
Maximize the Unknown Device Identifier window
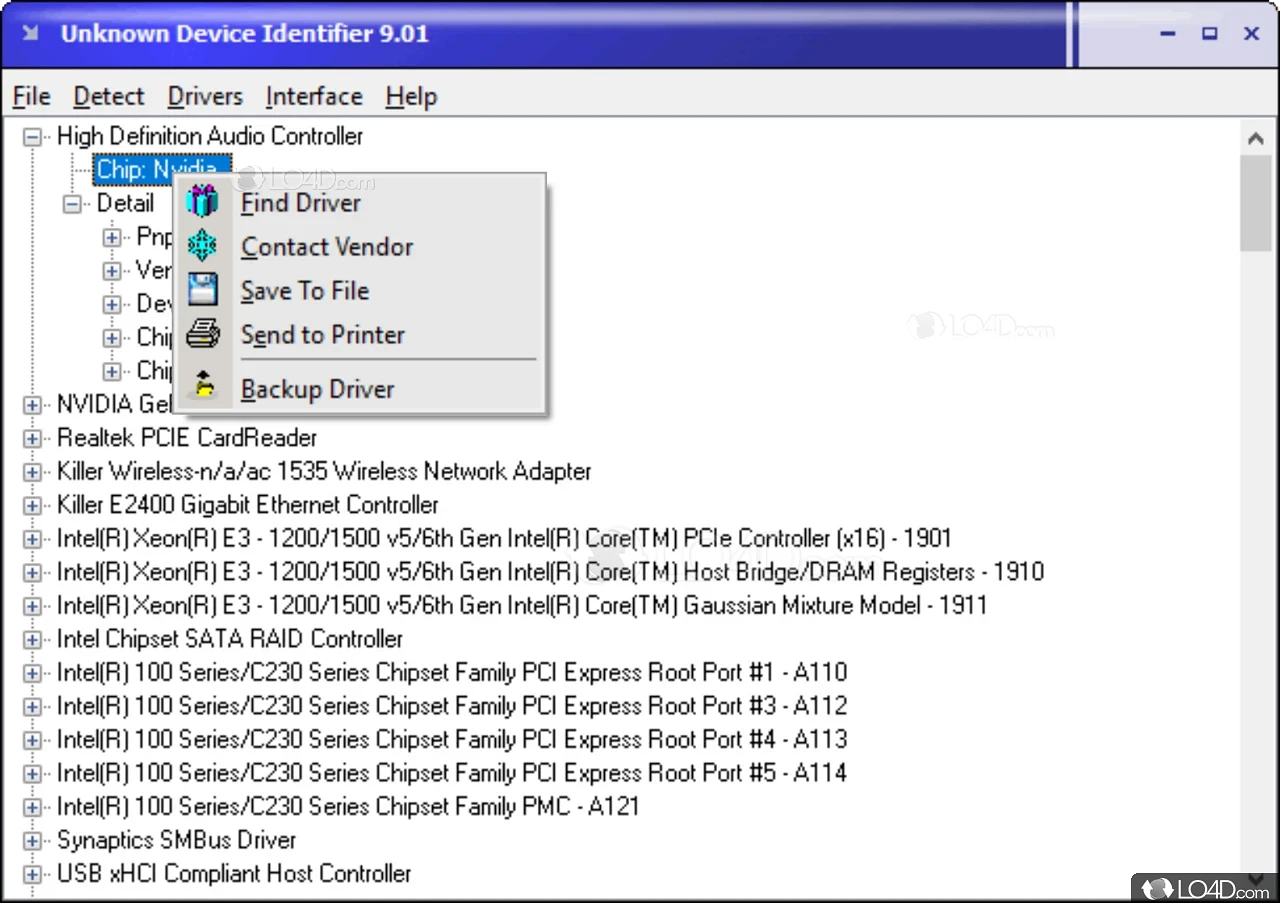coord(1210,33)
